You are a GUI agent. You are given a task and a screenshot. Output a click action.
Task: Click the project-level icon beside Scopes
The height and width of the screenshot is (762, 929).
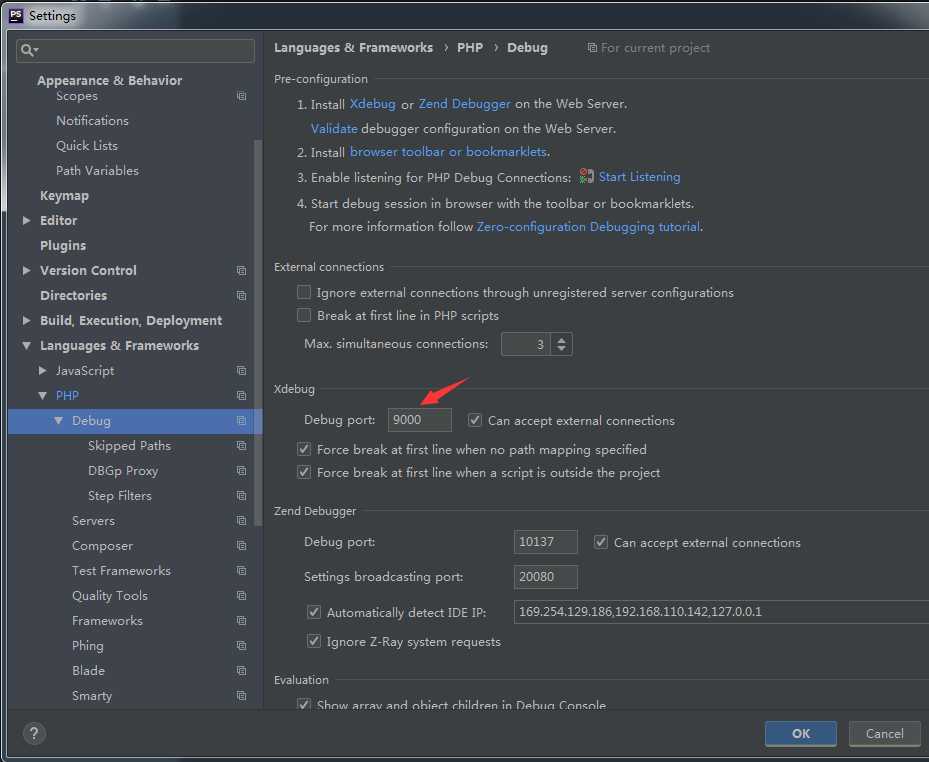tap(241, 96)
